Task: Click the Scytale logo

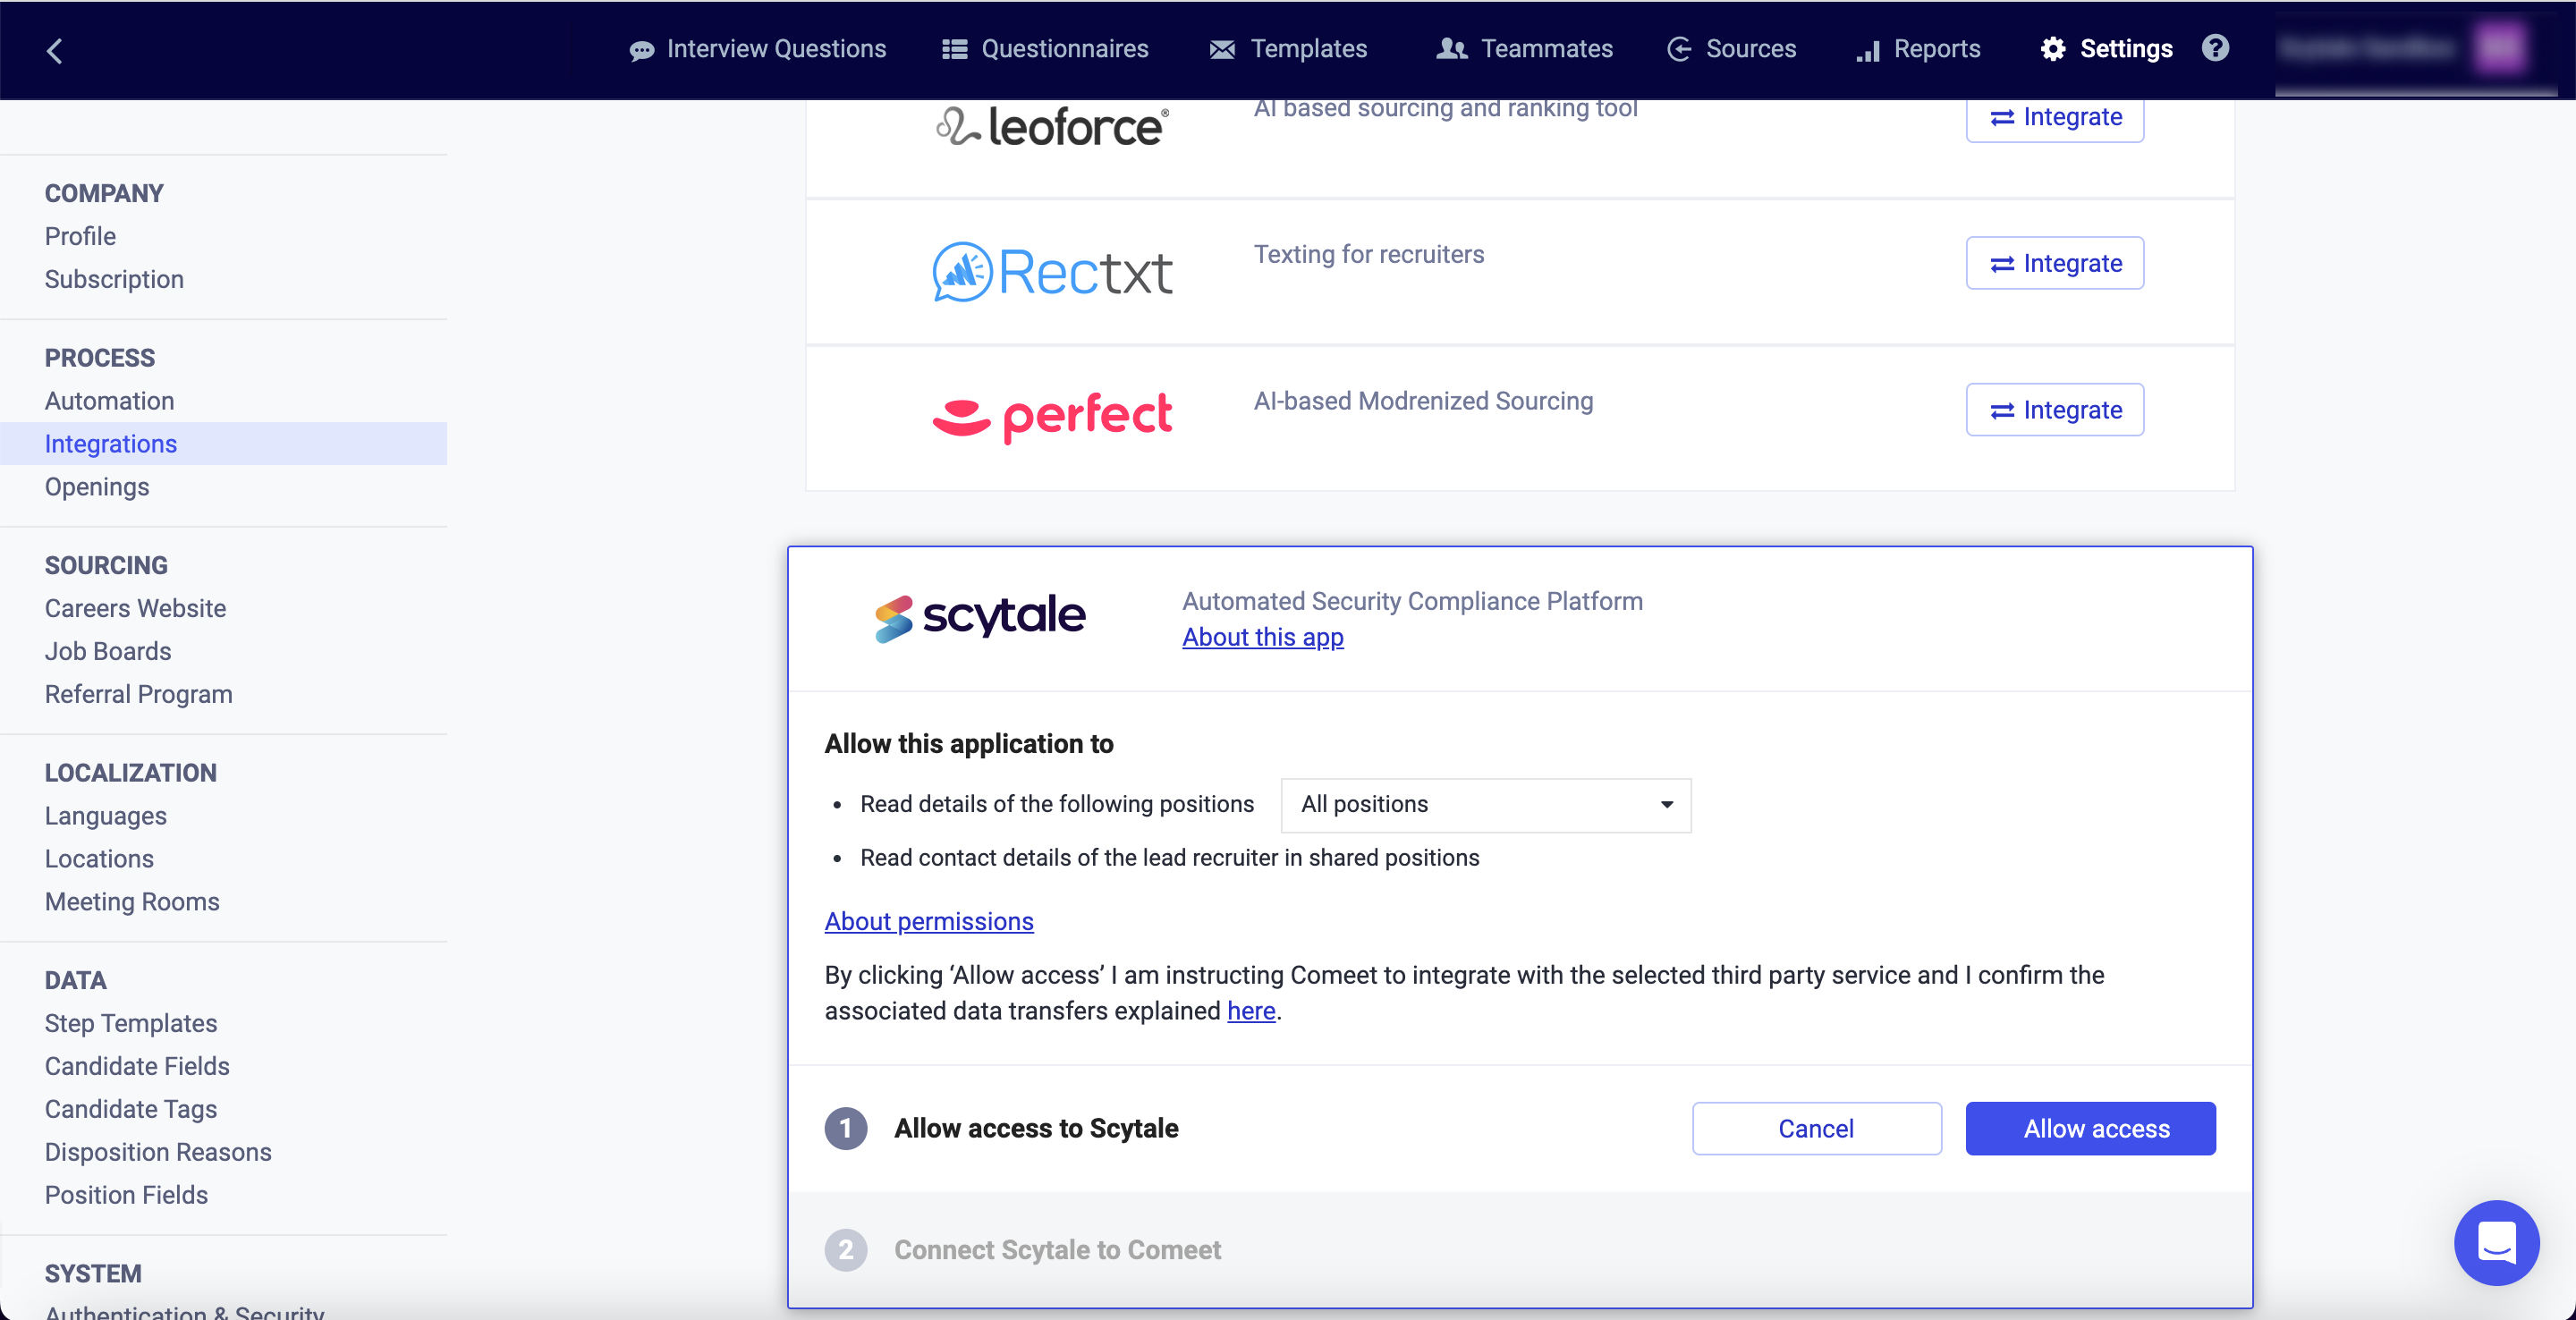Action: coord(980,616)
